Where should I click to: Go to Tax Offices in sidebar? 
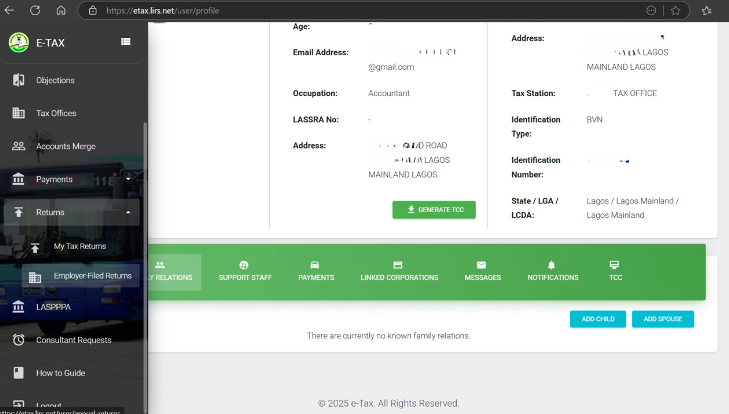pos(56,113)
